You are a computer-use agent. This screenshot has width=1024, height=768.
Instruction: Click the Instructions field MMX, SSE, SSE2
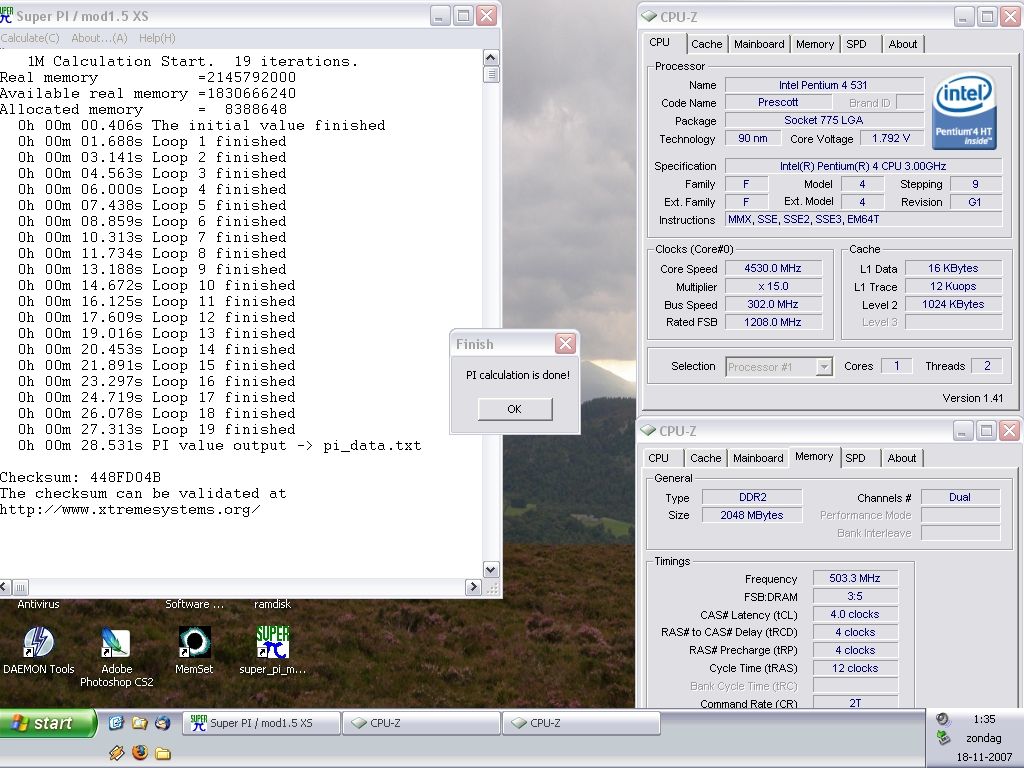863,219
